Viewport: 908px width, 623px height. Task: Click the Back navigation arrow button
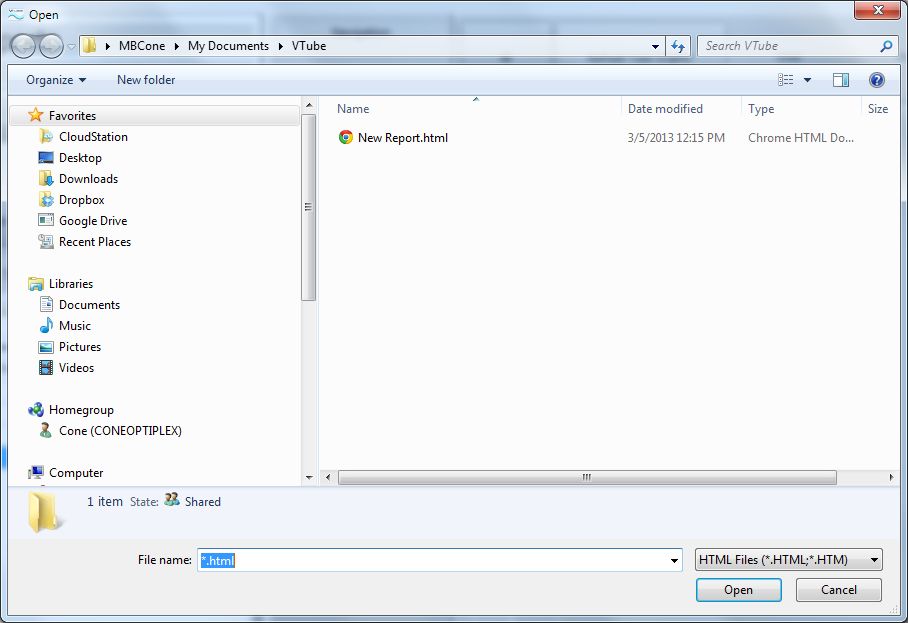[x=24, y=46]
